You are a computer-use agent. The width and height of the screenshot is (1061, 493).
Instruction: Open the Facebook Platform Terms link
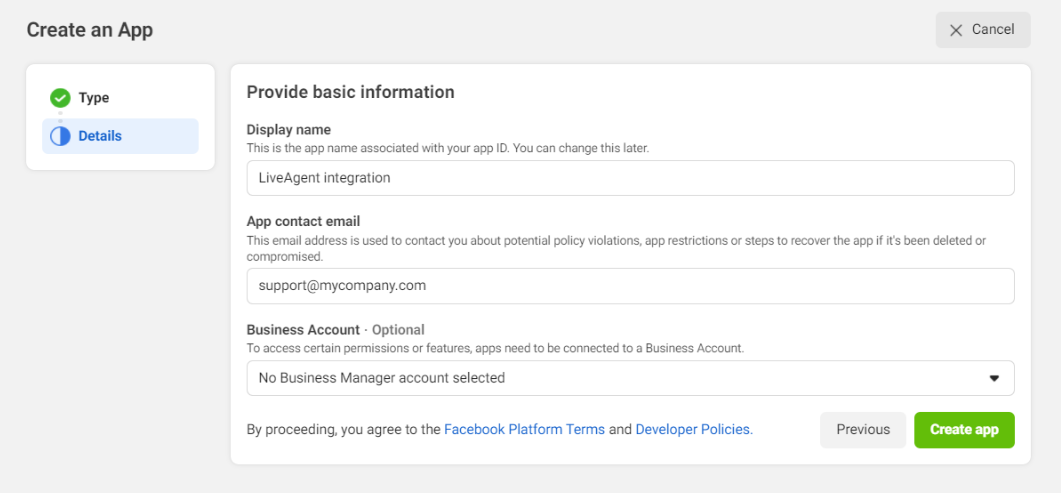tap(524, 429)
